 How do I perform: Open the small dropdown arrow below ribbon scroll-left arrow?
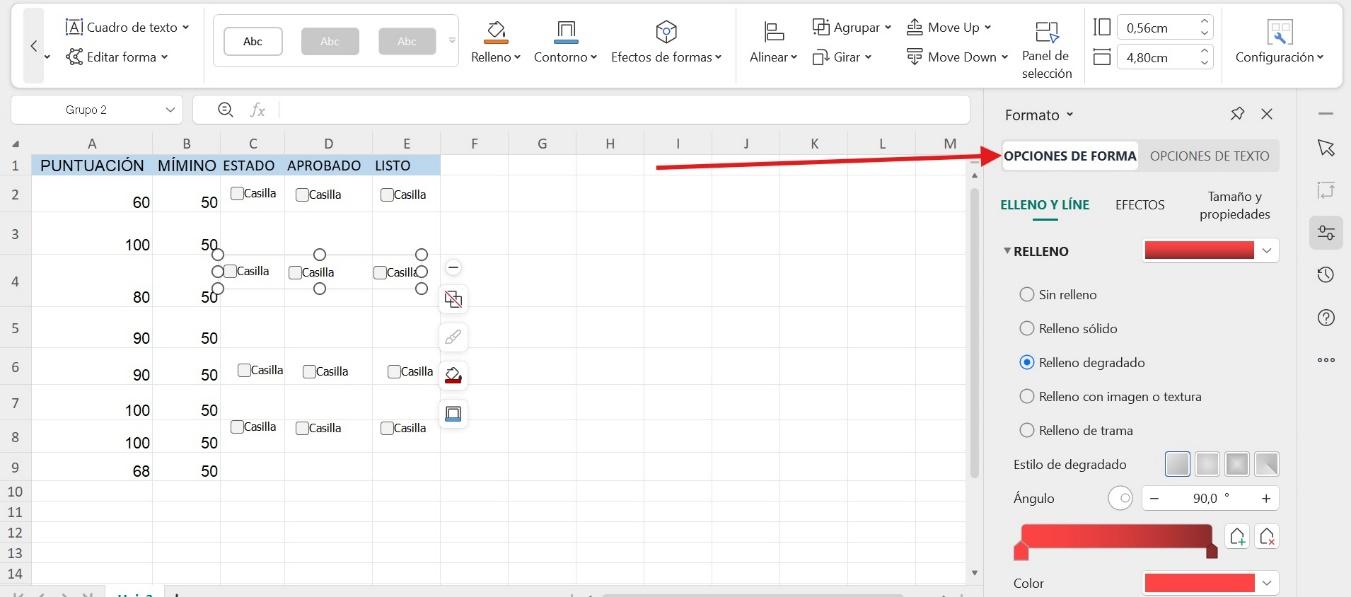click(x=47, y=57)
